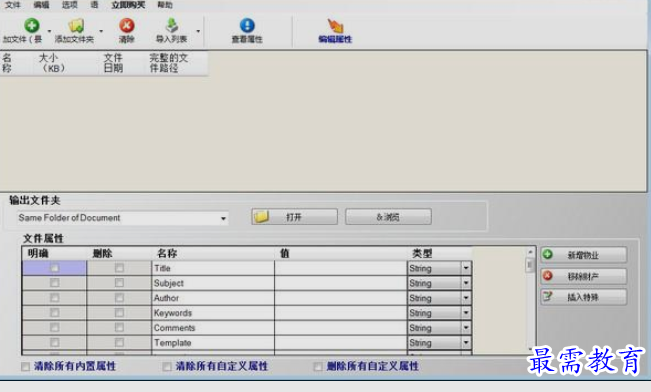Select the Template name cell
Screen dimensions: 651x392
click(x=213, y=343)
